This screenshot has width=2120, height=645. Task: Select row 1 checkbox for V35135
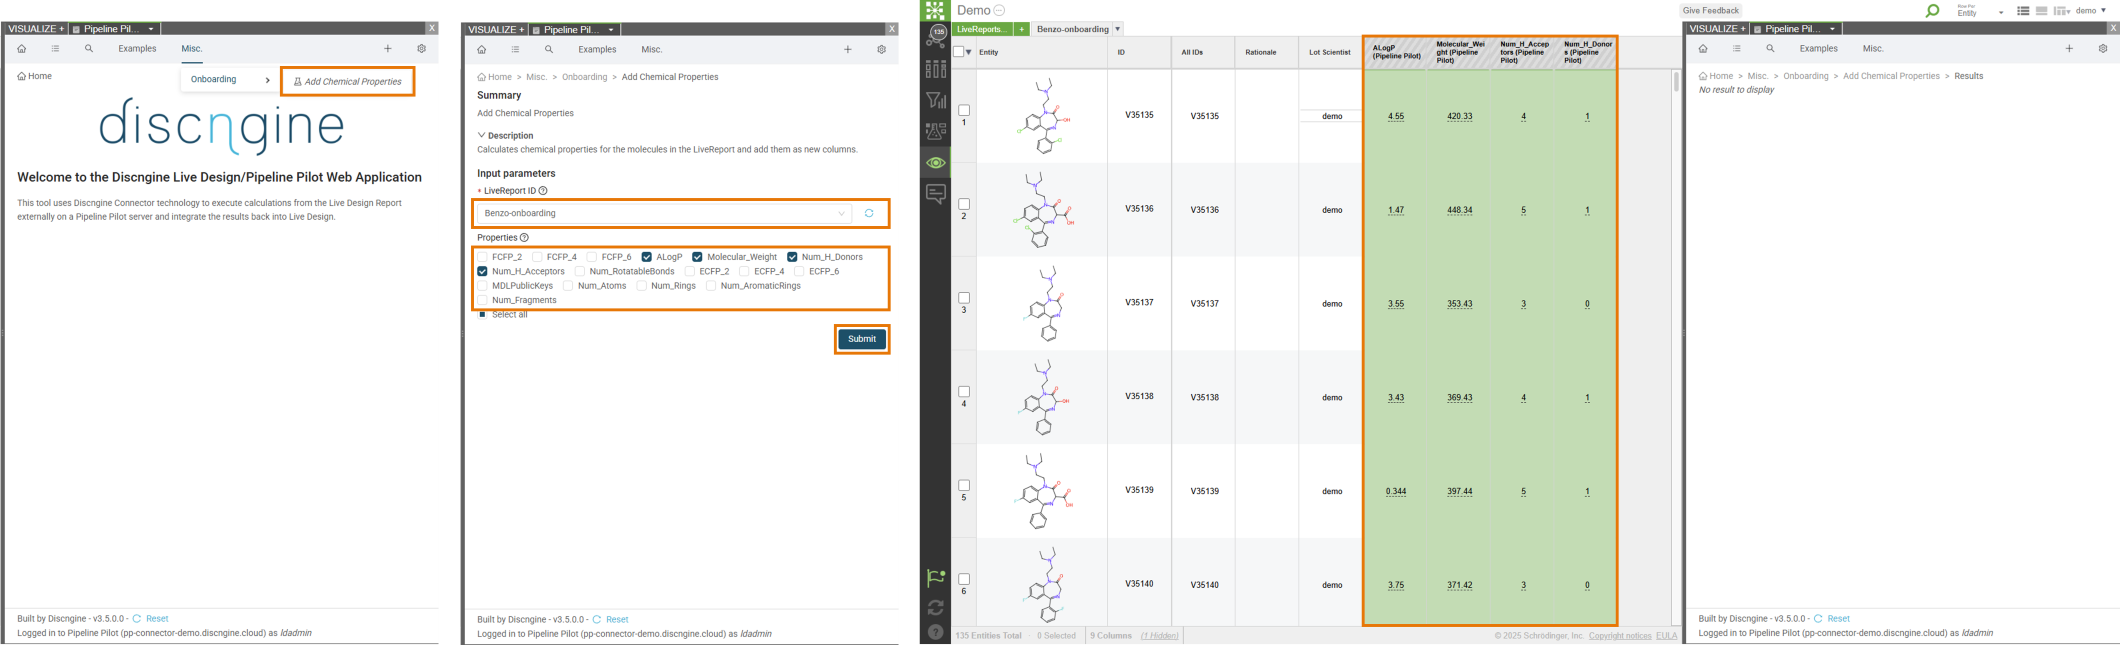click(964, 110)
